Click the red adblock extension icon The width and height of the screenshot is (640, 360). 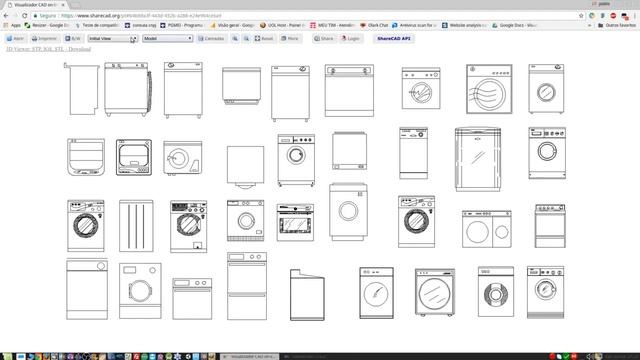pyautogui.click(x=613, y=16)
